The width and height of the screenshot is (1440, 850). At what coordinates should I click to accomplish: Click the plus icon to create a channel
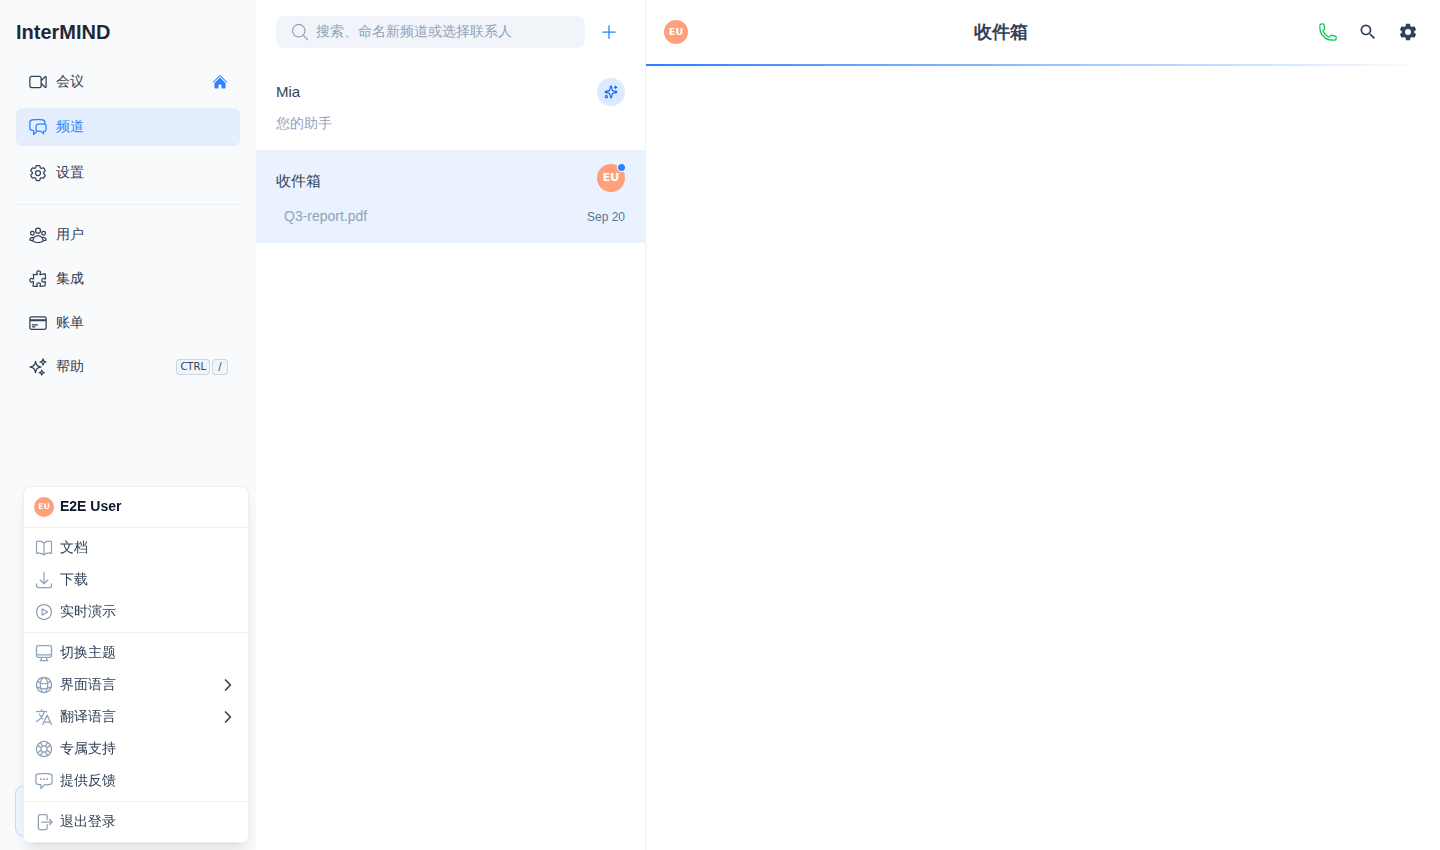[x=609, y=32]
